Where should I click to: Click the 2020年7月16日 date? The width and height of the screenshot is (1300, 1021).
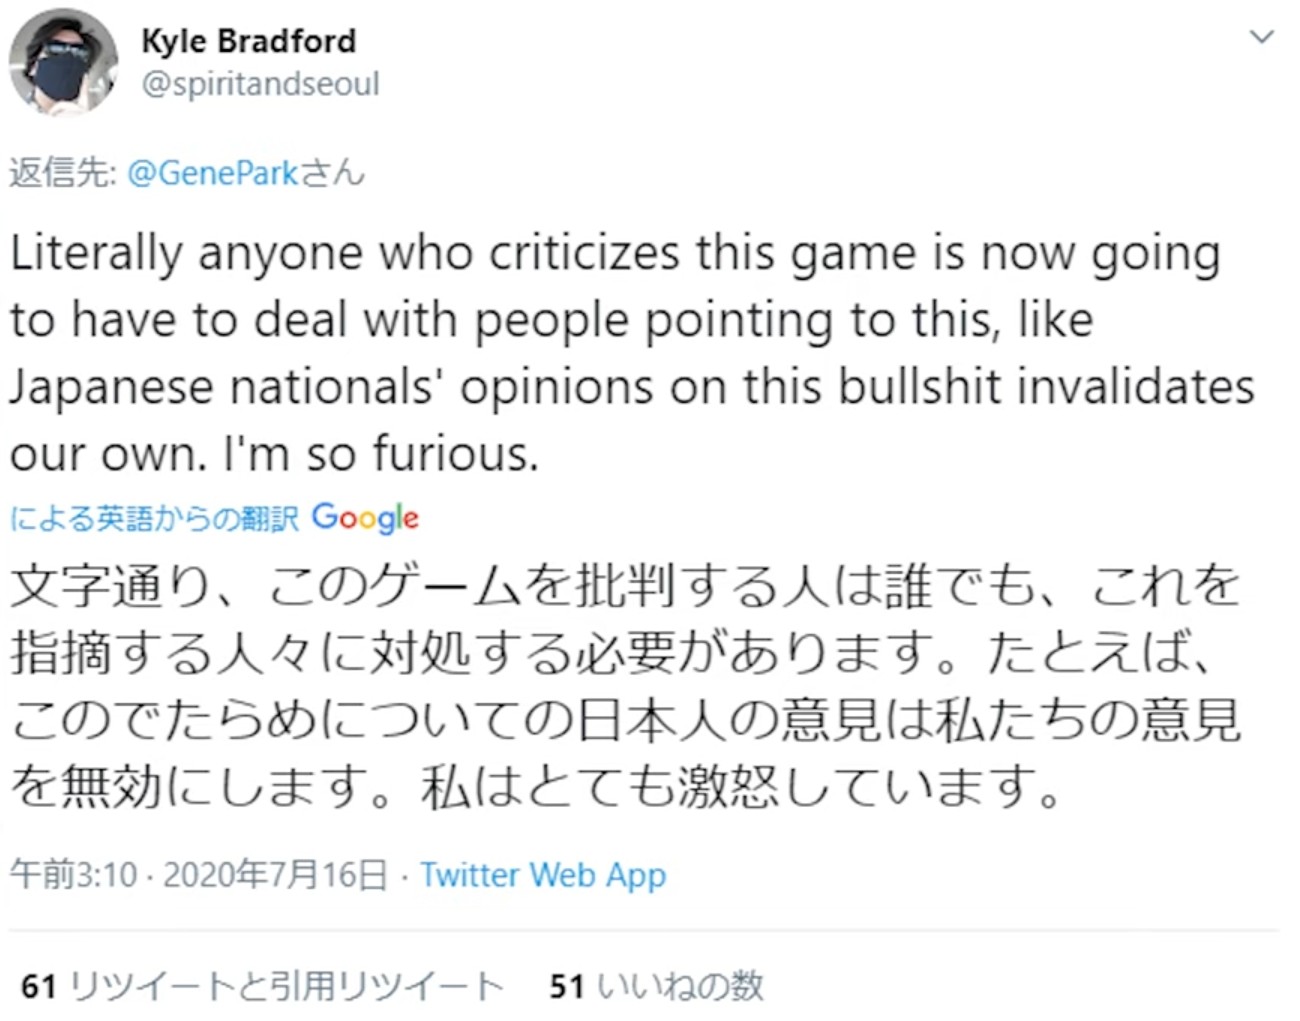click(x=275, y=875)
